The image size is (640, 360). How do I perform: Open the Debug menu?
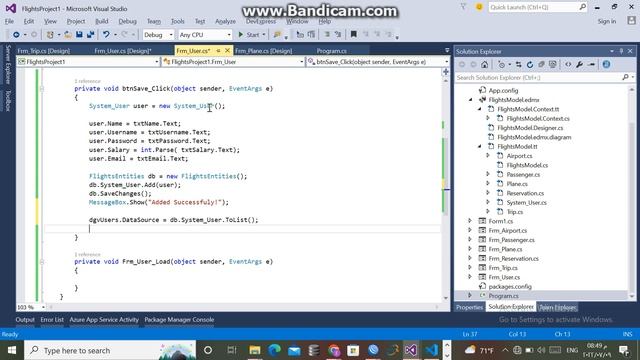coord(127,21)
